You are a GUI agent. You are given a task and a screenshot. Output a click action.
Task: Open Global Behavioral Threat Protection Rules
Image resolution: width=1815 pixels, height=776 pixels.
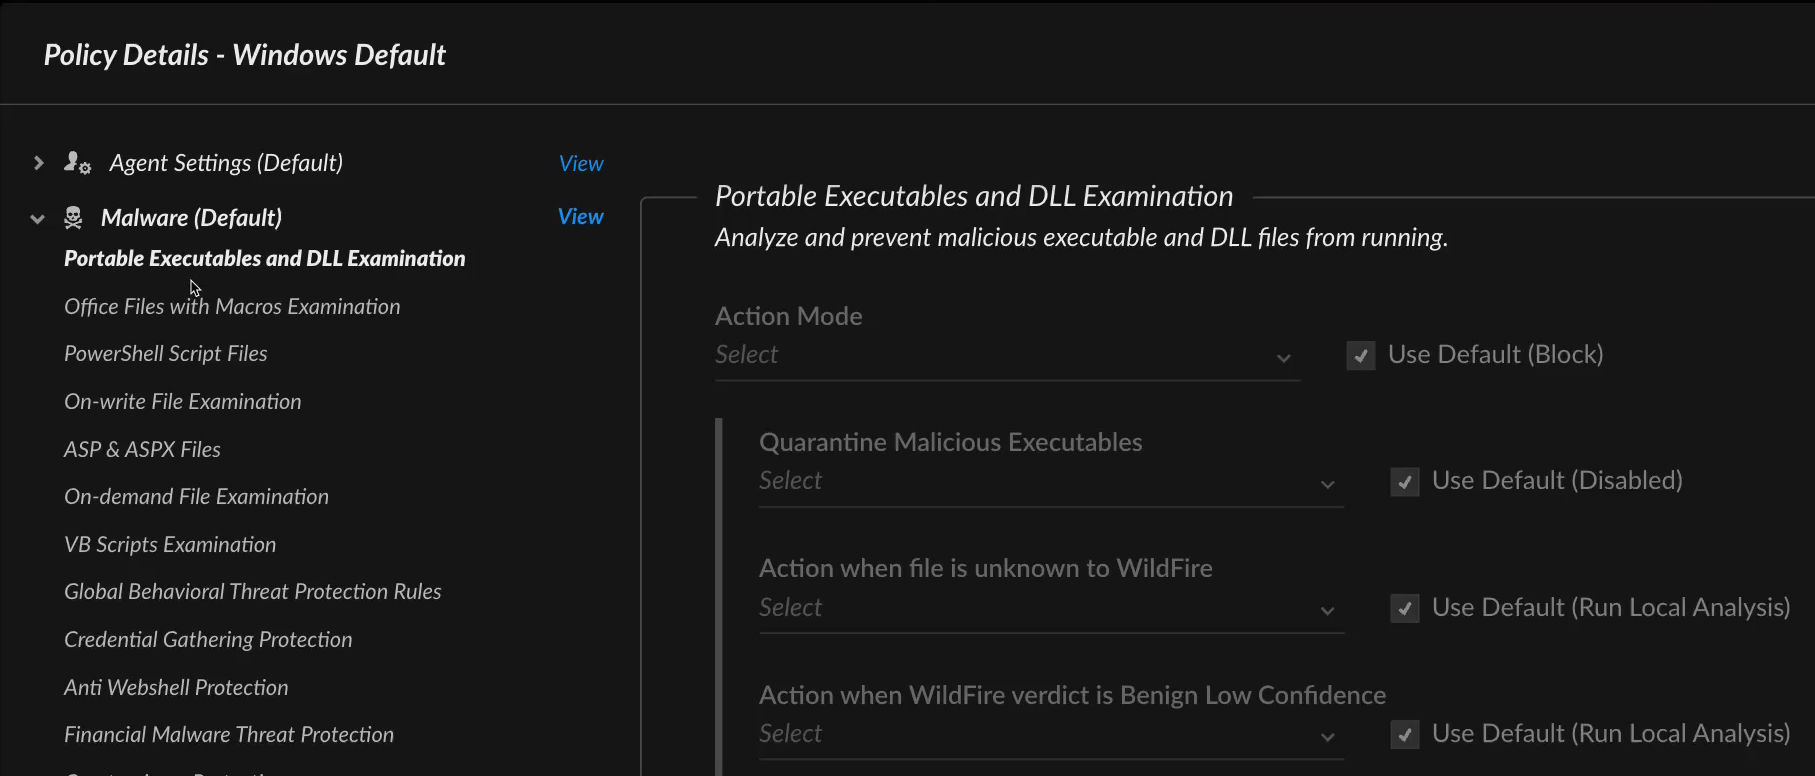coord(253,592)
